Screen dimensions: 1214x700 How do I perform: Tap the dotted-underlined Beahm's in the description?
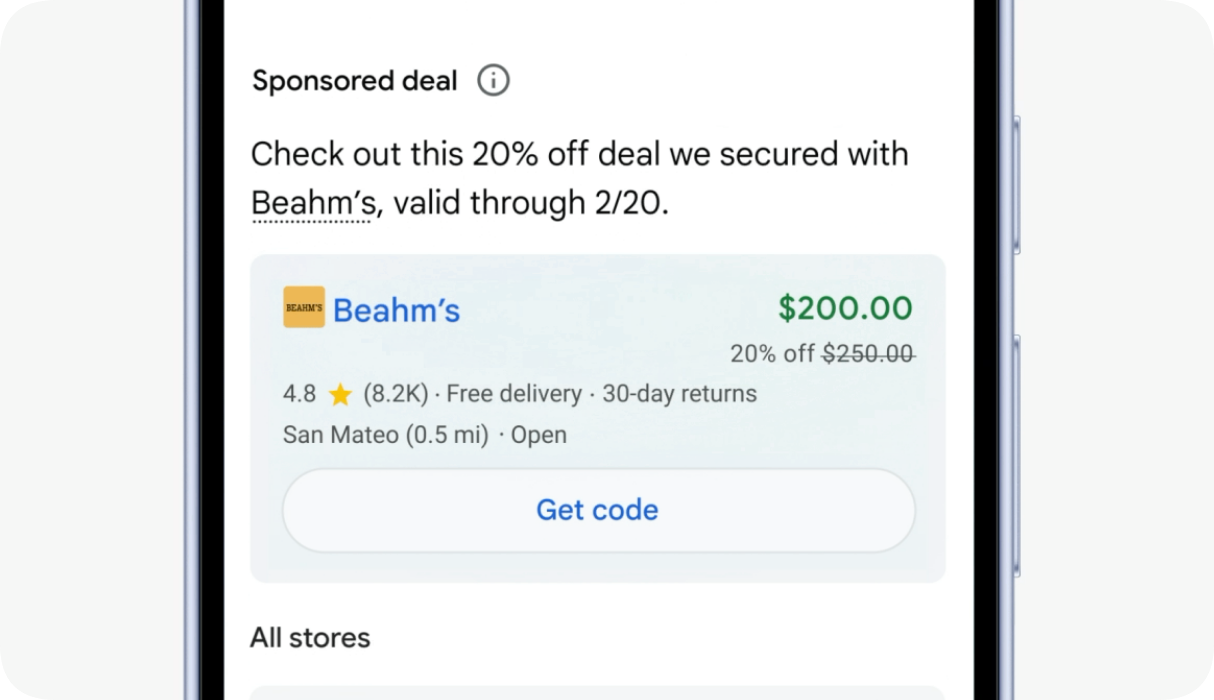(312, 203)
